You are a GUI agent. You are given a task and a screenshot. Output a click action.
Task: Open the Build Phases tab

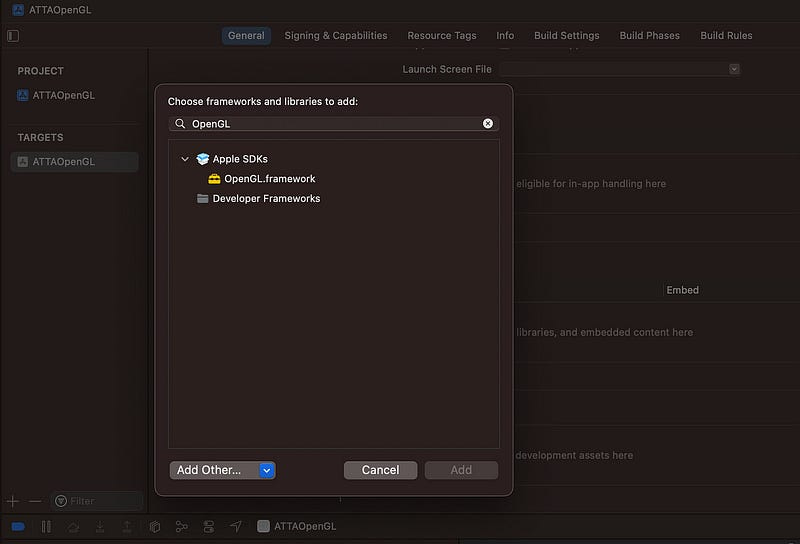coord(649,36)
